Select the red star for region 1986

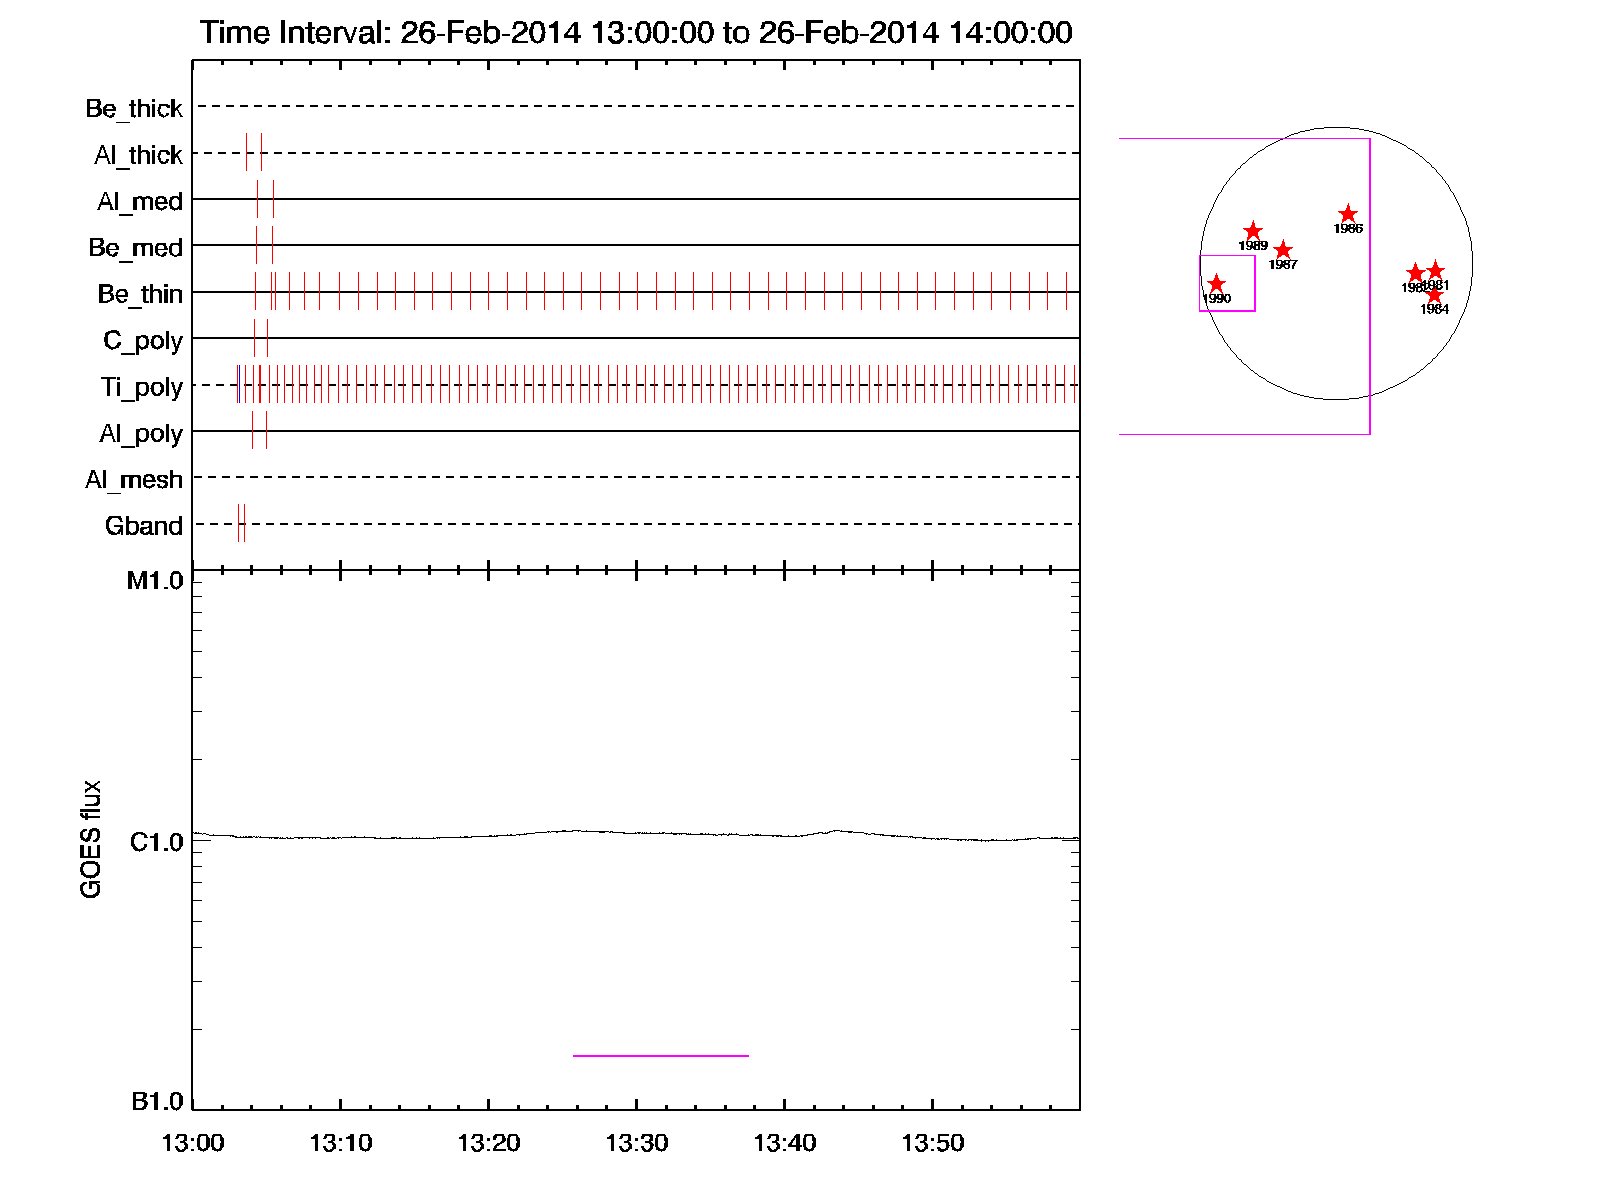point(1348,214)
